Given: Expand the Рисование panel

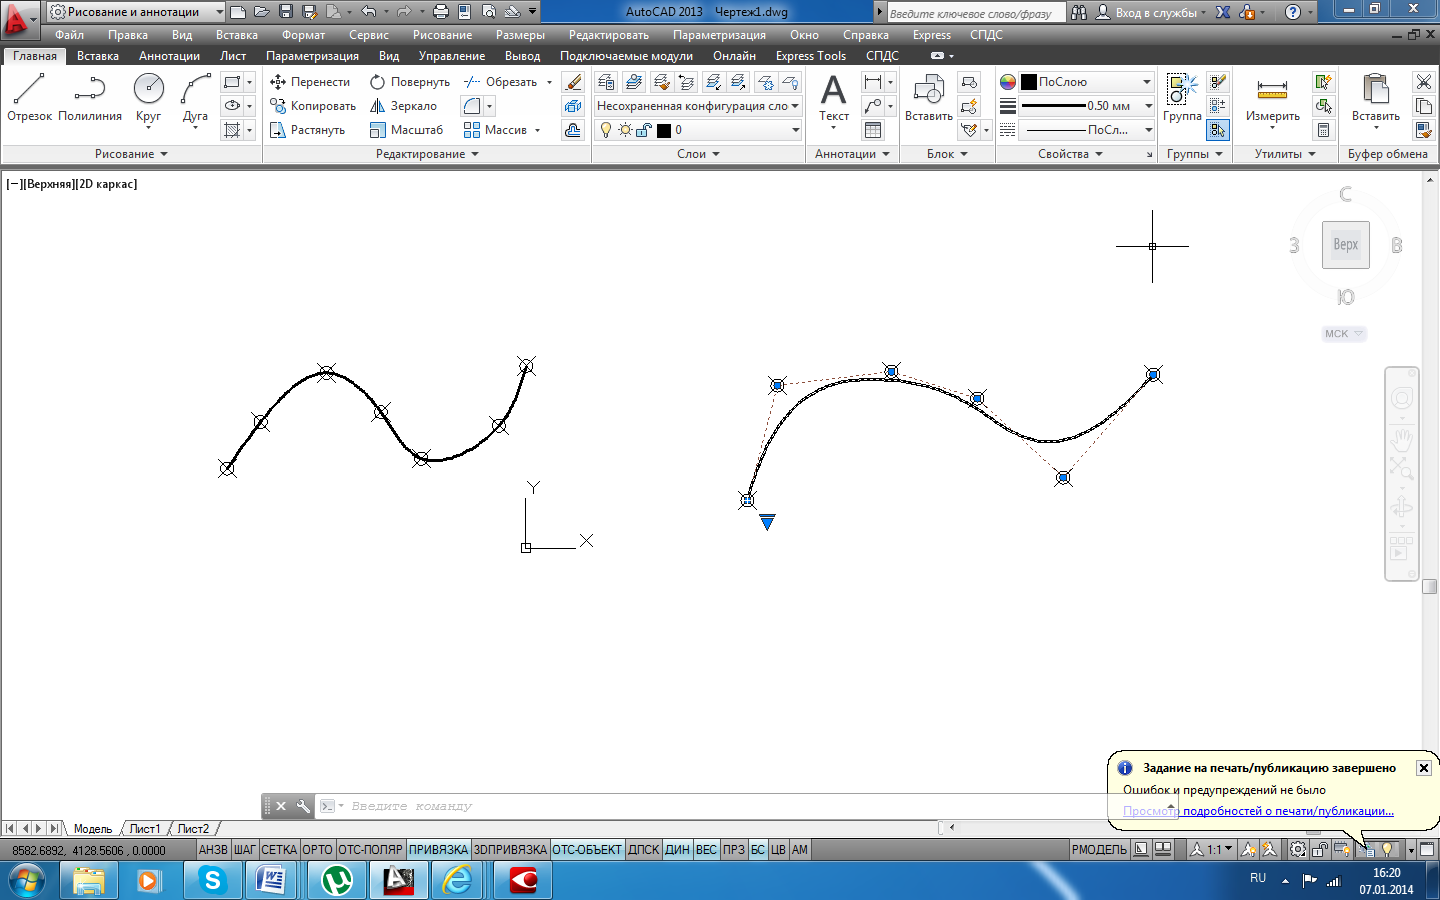Looking at the screenshot, I should [x=131, y=154].
